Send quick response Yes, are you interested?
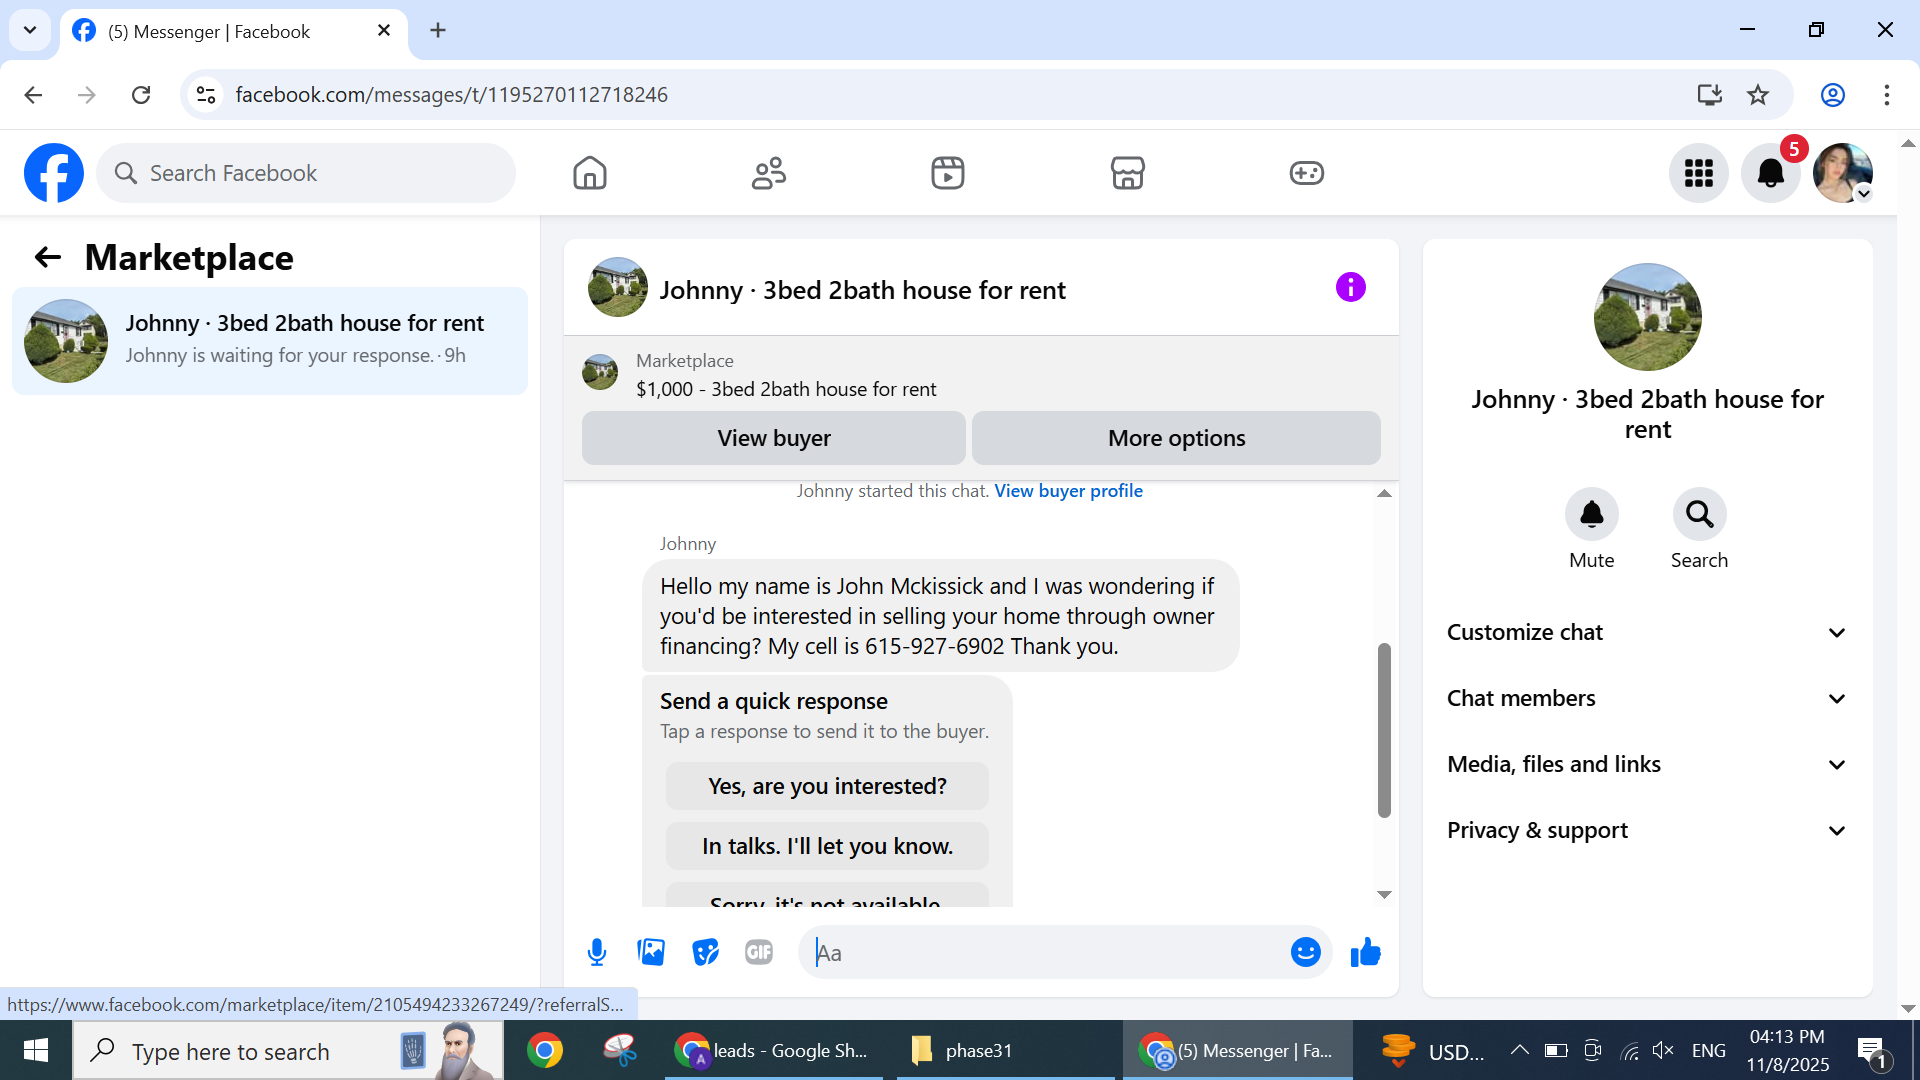This screenshot has height=1080, width=1920. coord(827,786)
